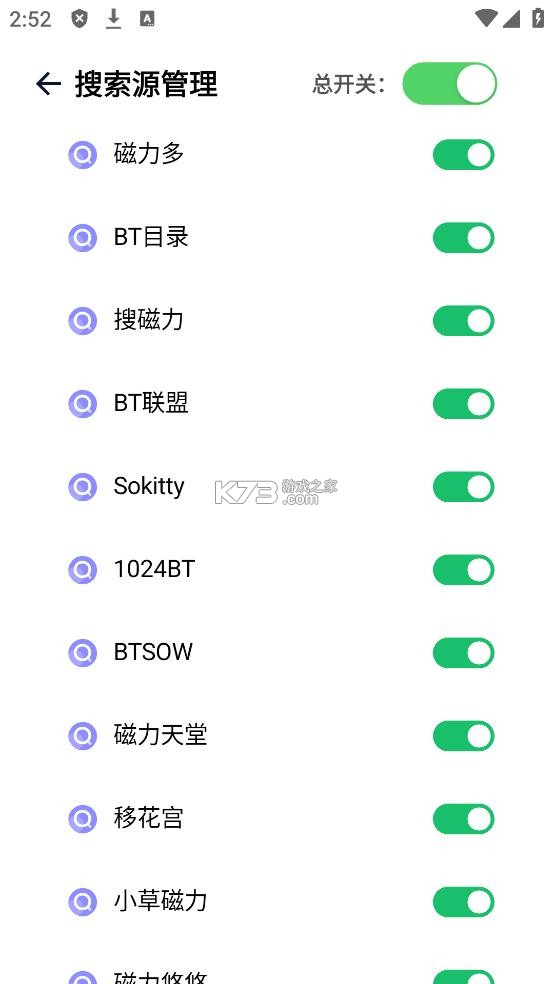The image size is (554, 984).
Task: Toggle the Sokitty source switch
Action: click(x=464, y=487)
